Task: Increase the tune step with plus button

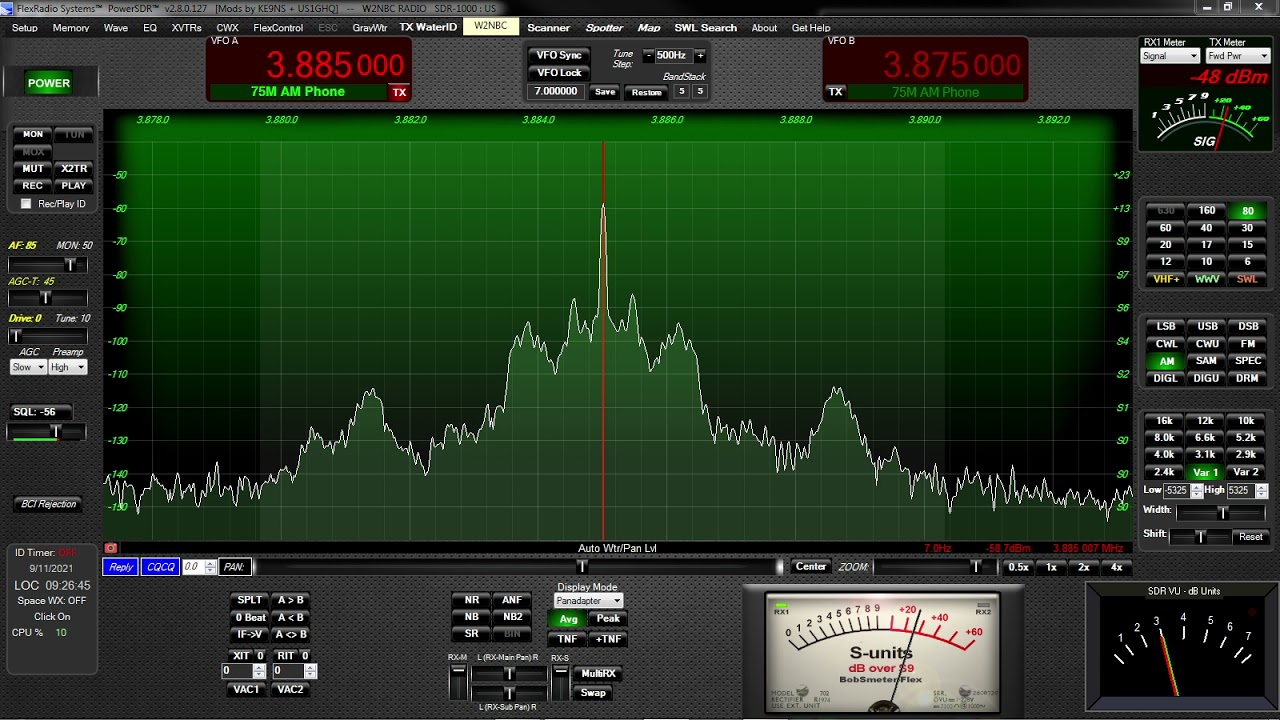Action: [700, 56]
